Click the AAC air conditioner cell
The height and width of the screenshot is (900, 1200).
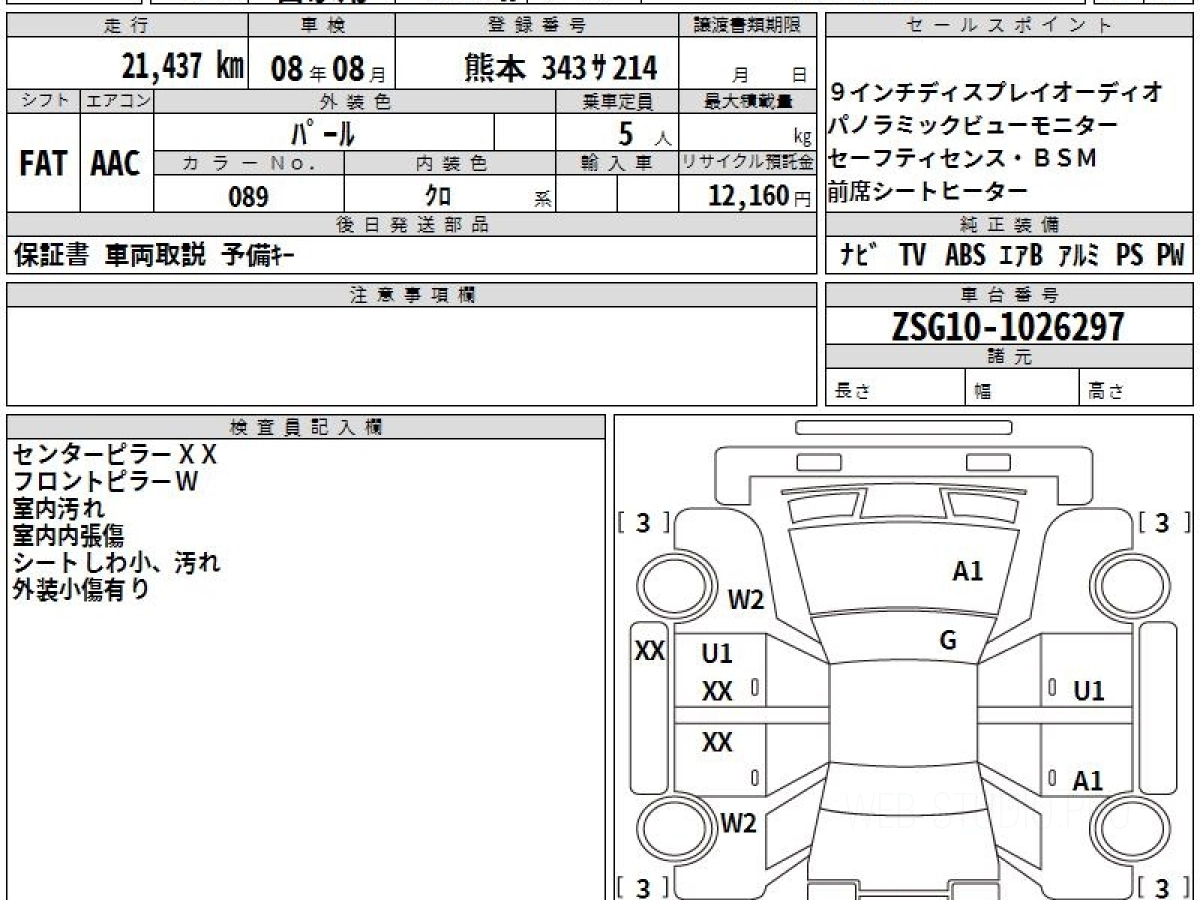116,164
